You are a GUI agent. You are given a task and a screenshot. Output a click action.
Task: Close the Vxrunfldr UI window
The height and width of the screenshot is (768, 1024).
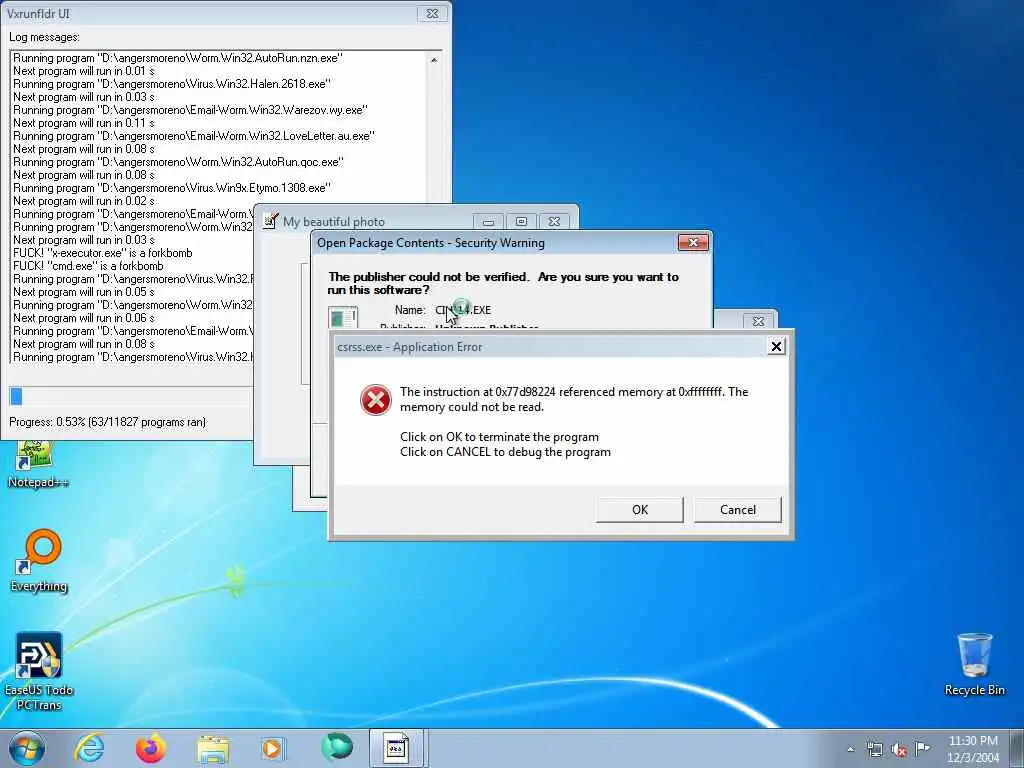[432, 13]
